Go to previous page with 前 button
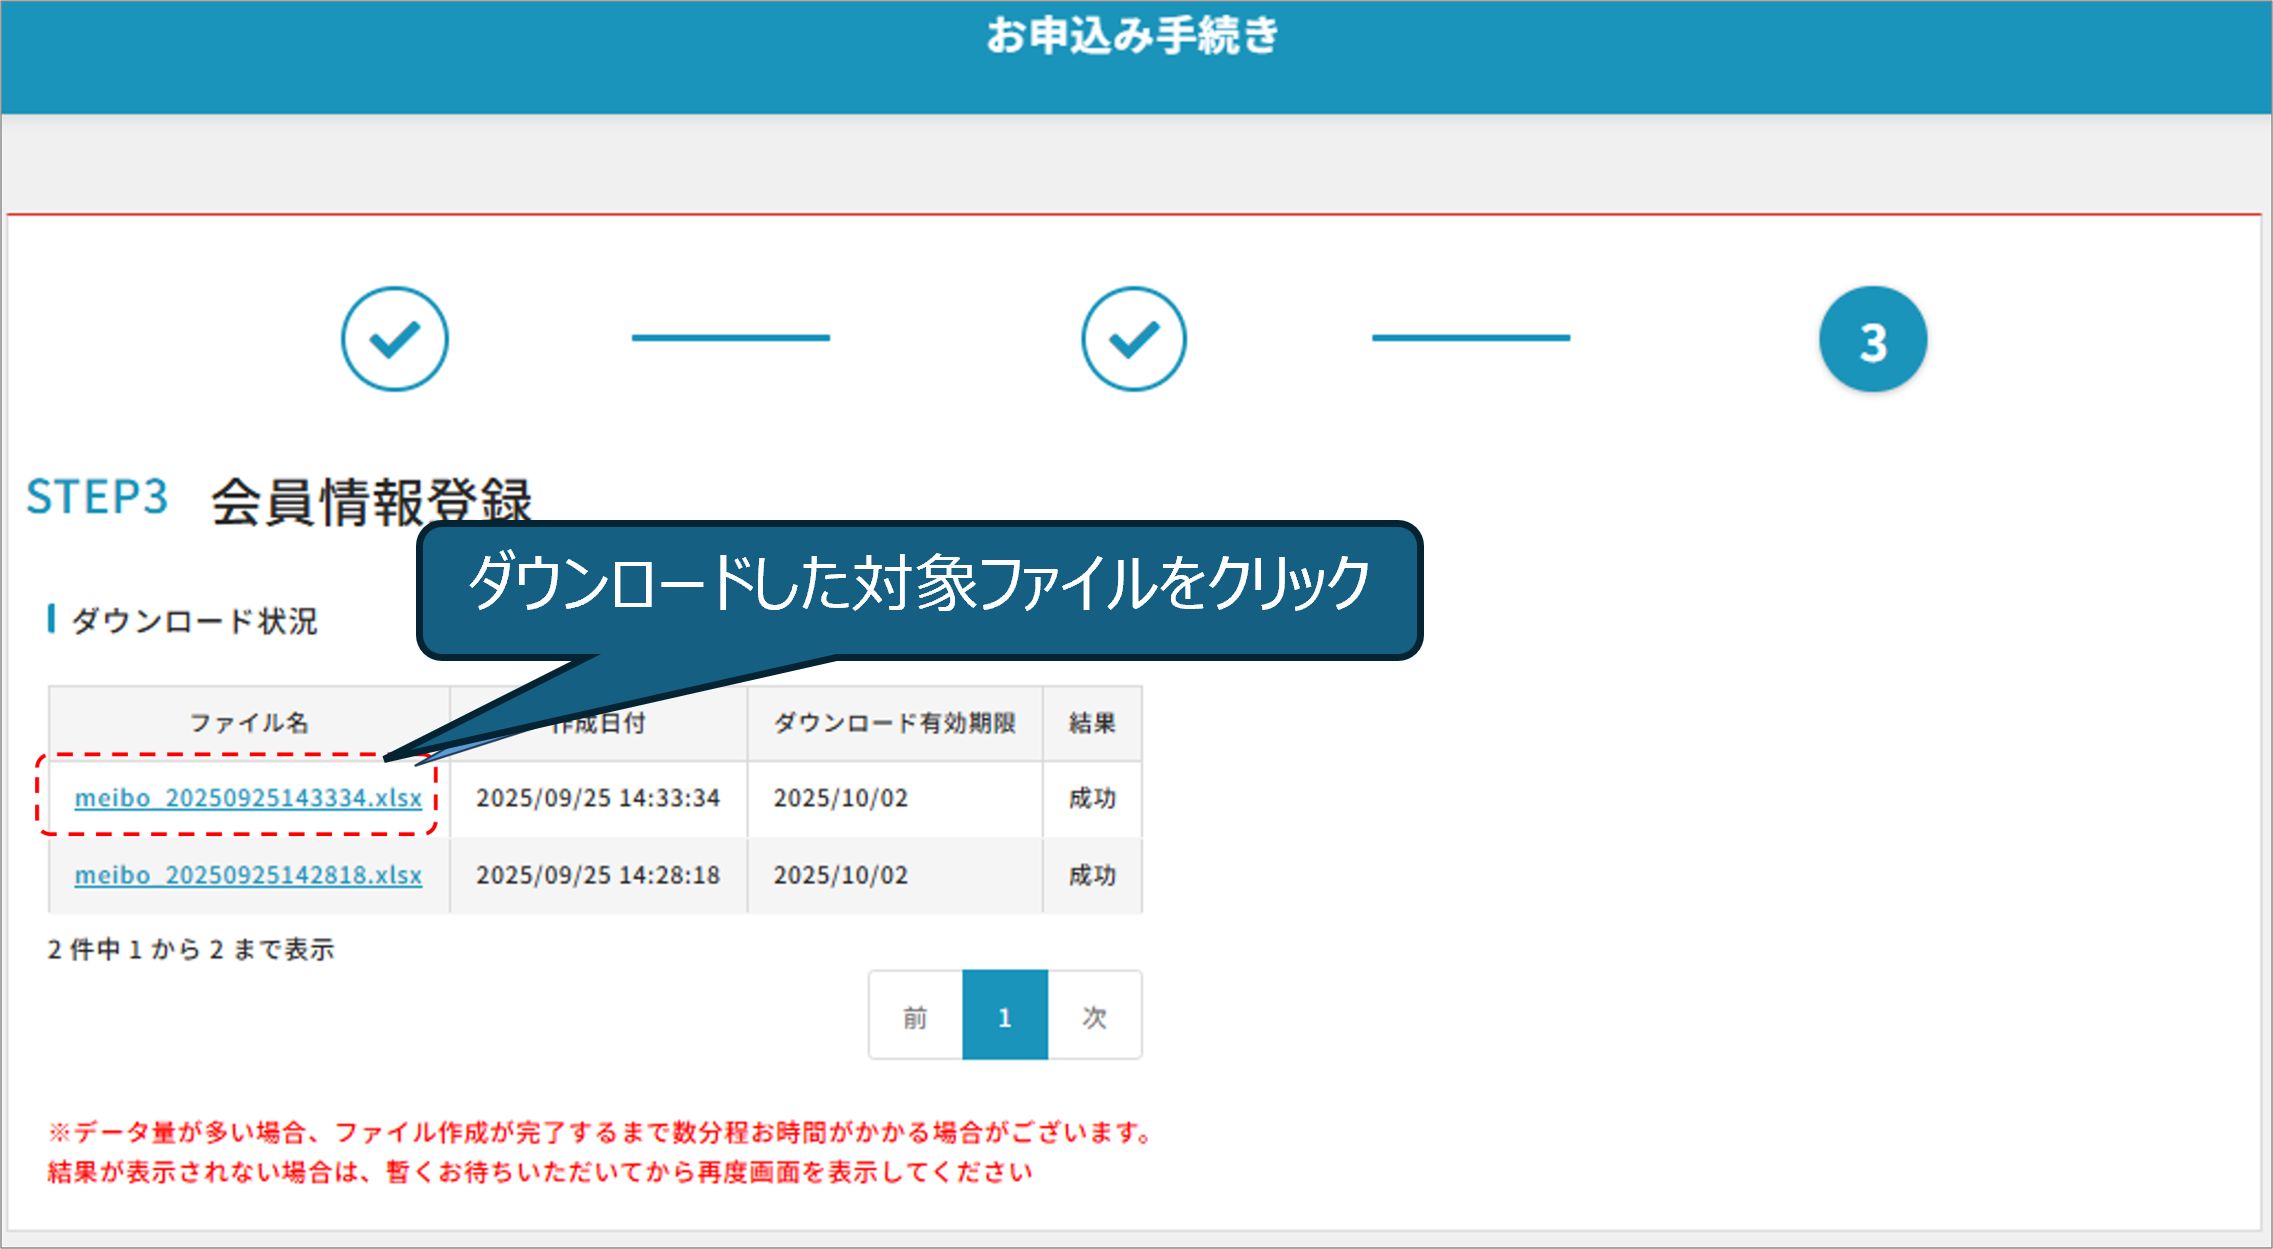Screen dimensions: 2273x1249 click(x=915, y=1016)
